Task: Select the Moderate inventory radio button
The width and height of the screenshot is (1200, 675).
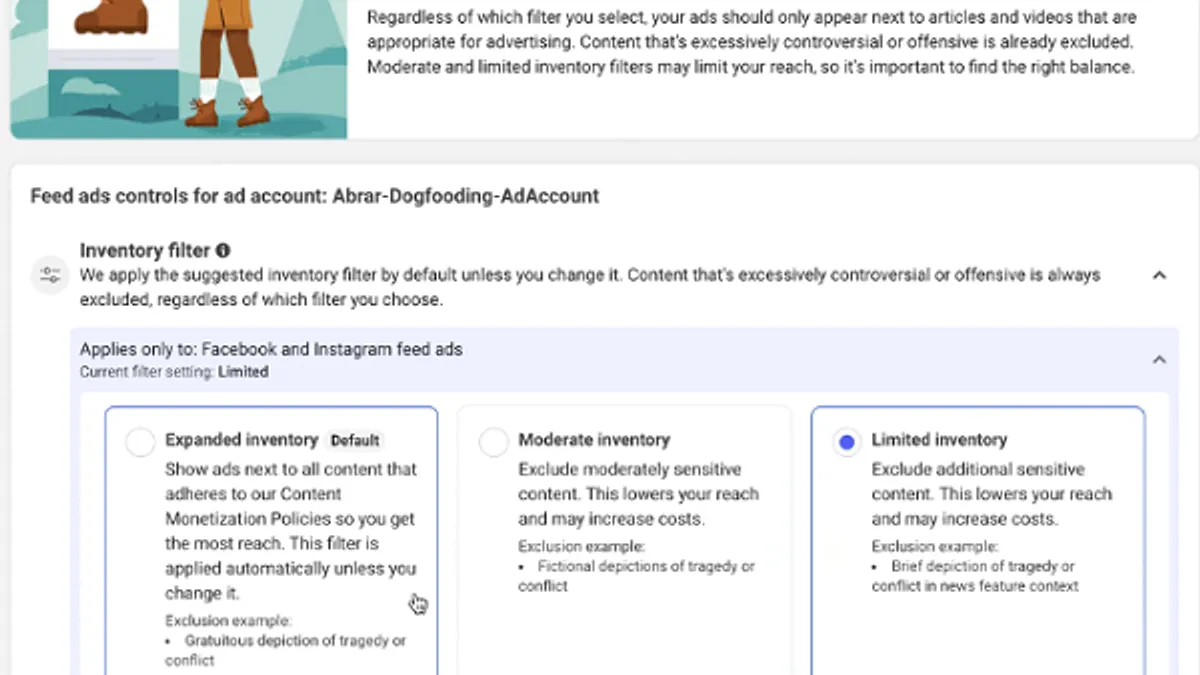Action: coord(494,442)
